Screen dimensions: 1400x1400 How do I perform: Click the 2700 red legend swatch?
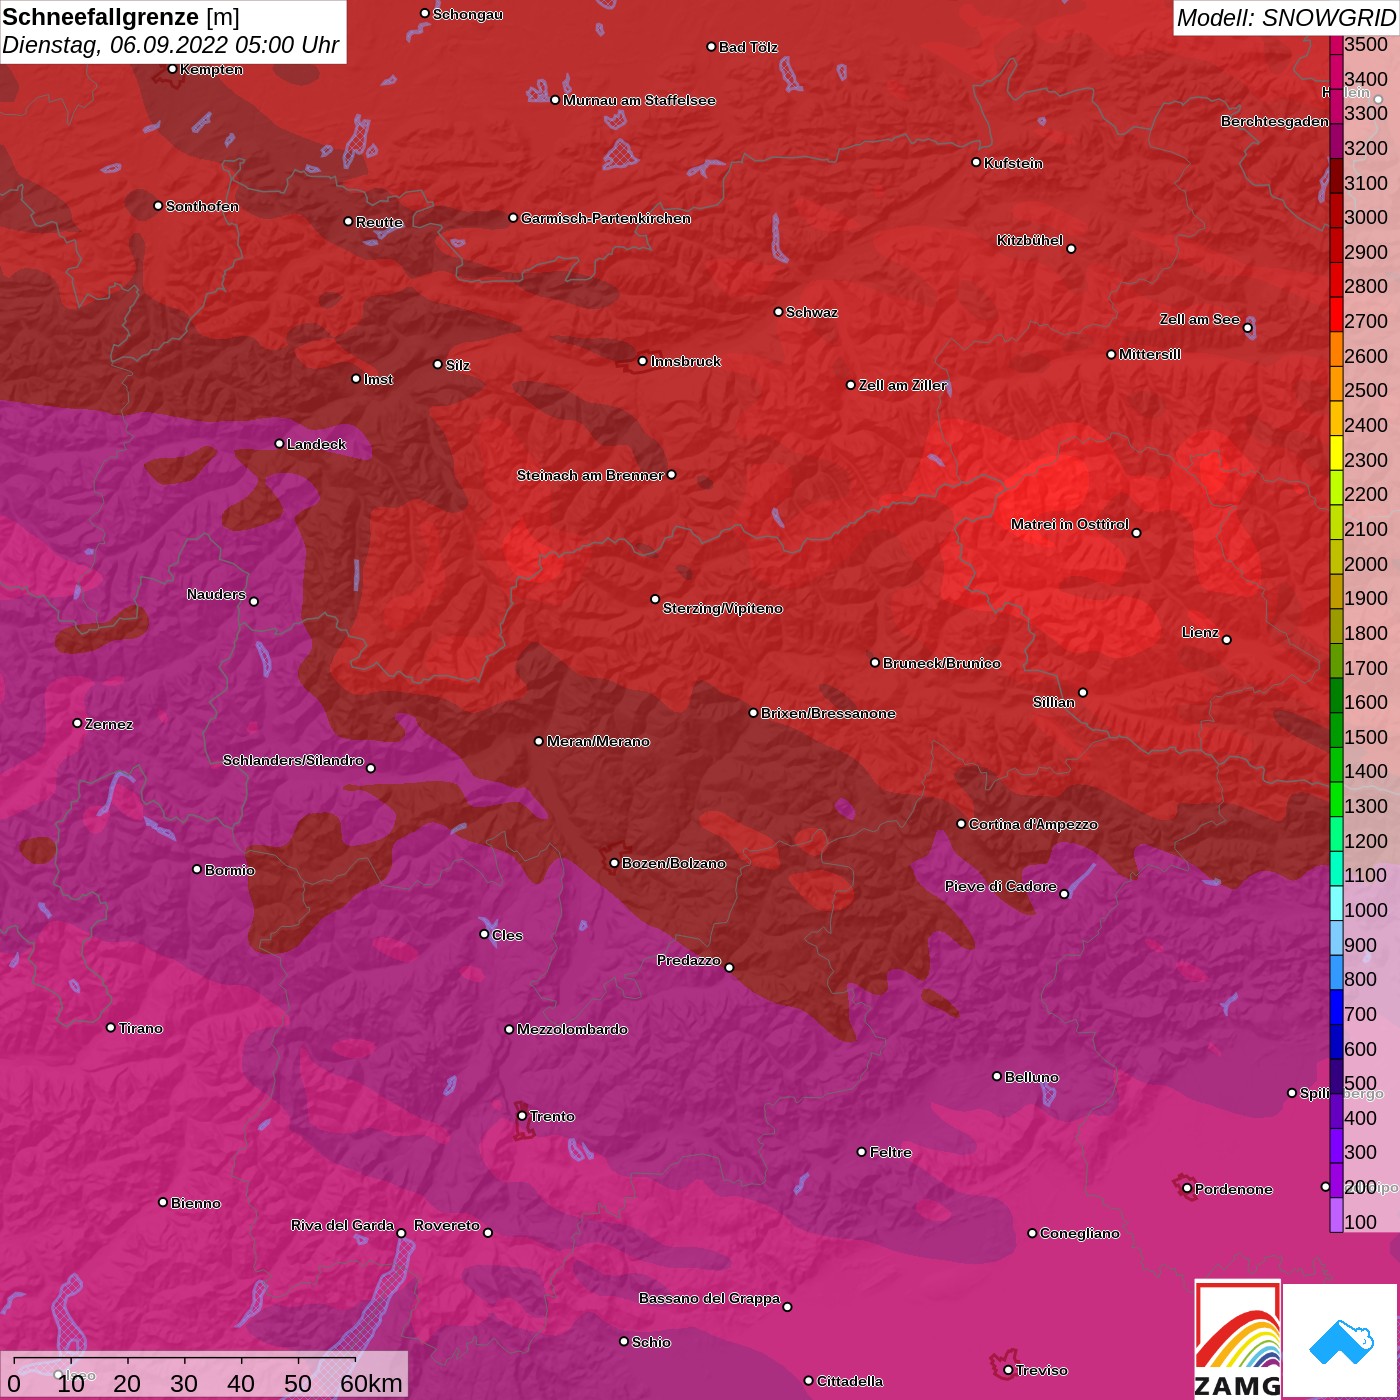[1336, 314]
